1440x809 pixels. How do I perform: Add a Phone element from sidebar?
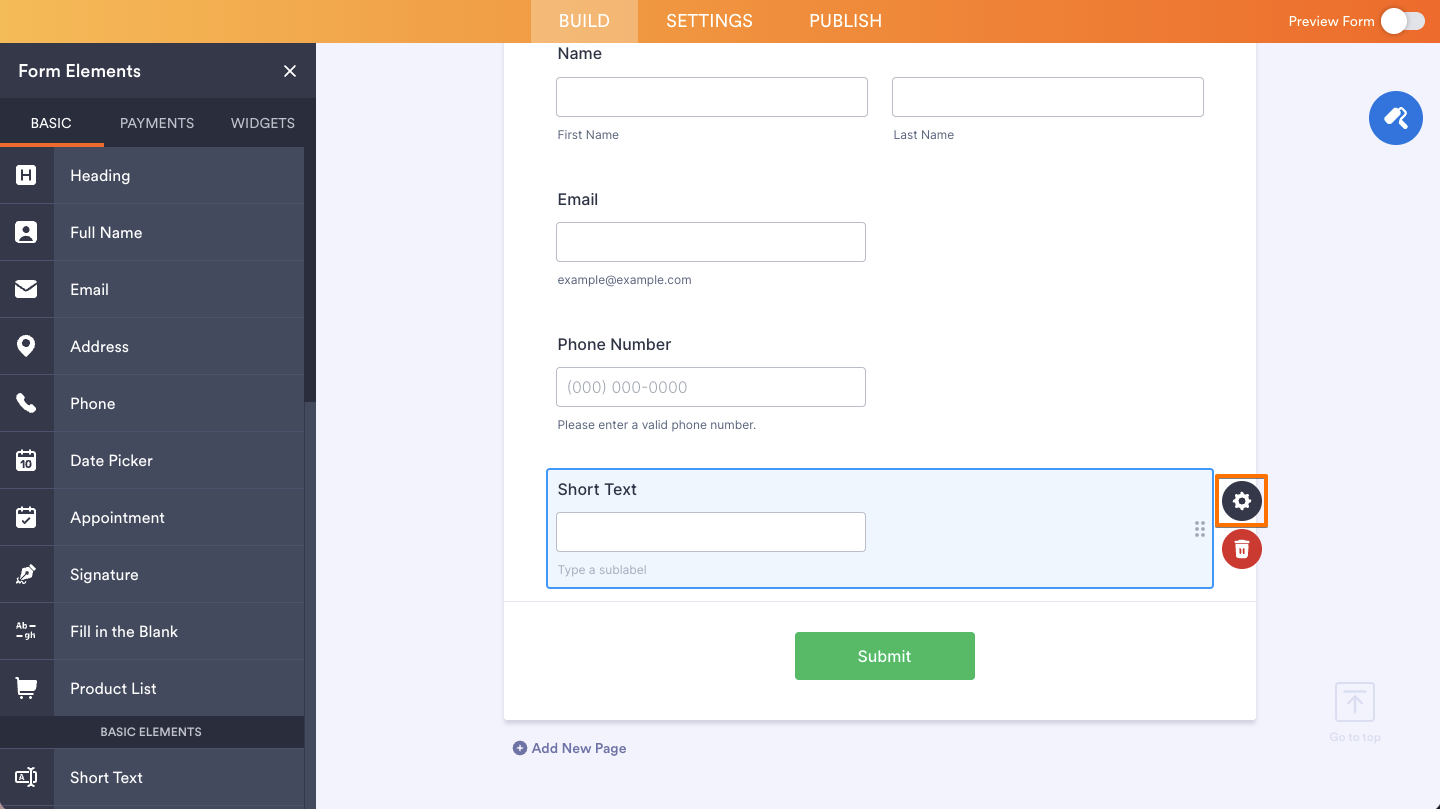click(152, 404)
